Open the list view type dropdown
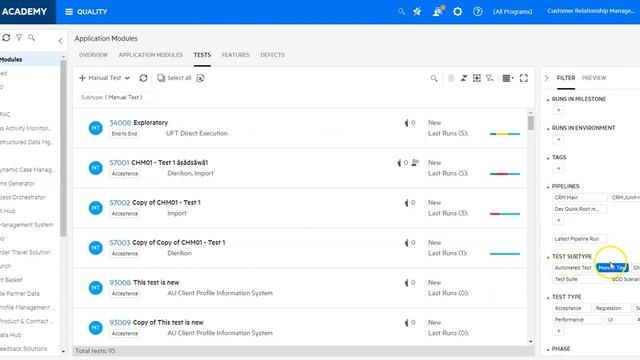 [x=508, y=78]
